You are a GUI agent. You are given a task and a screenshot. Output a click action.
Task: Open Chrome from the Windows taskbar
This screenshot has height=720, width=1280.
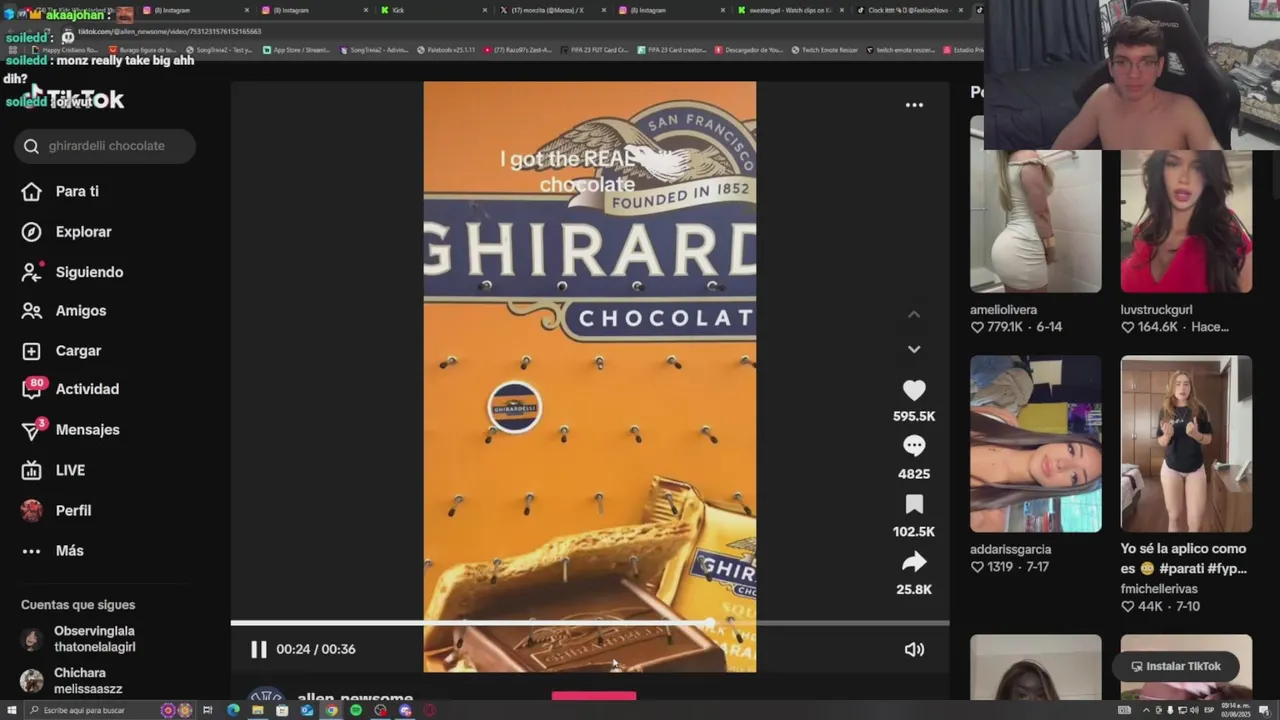pyautogui.click(x=331, y=710)
